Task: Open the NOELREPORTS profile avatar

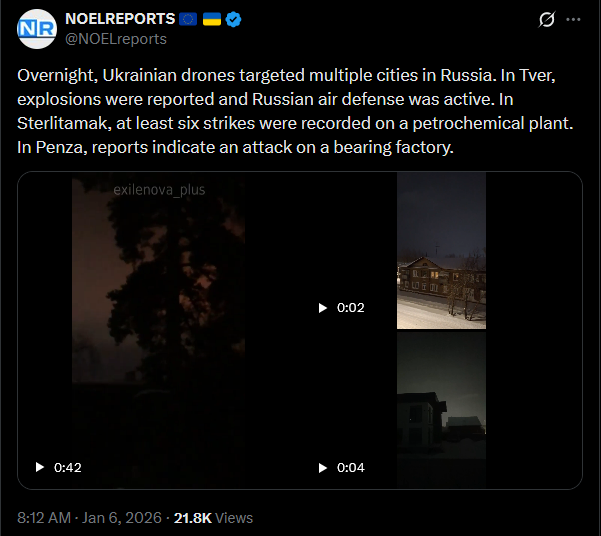Action: 37,29
